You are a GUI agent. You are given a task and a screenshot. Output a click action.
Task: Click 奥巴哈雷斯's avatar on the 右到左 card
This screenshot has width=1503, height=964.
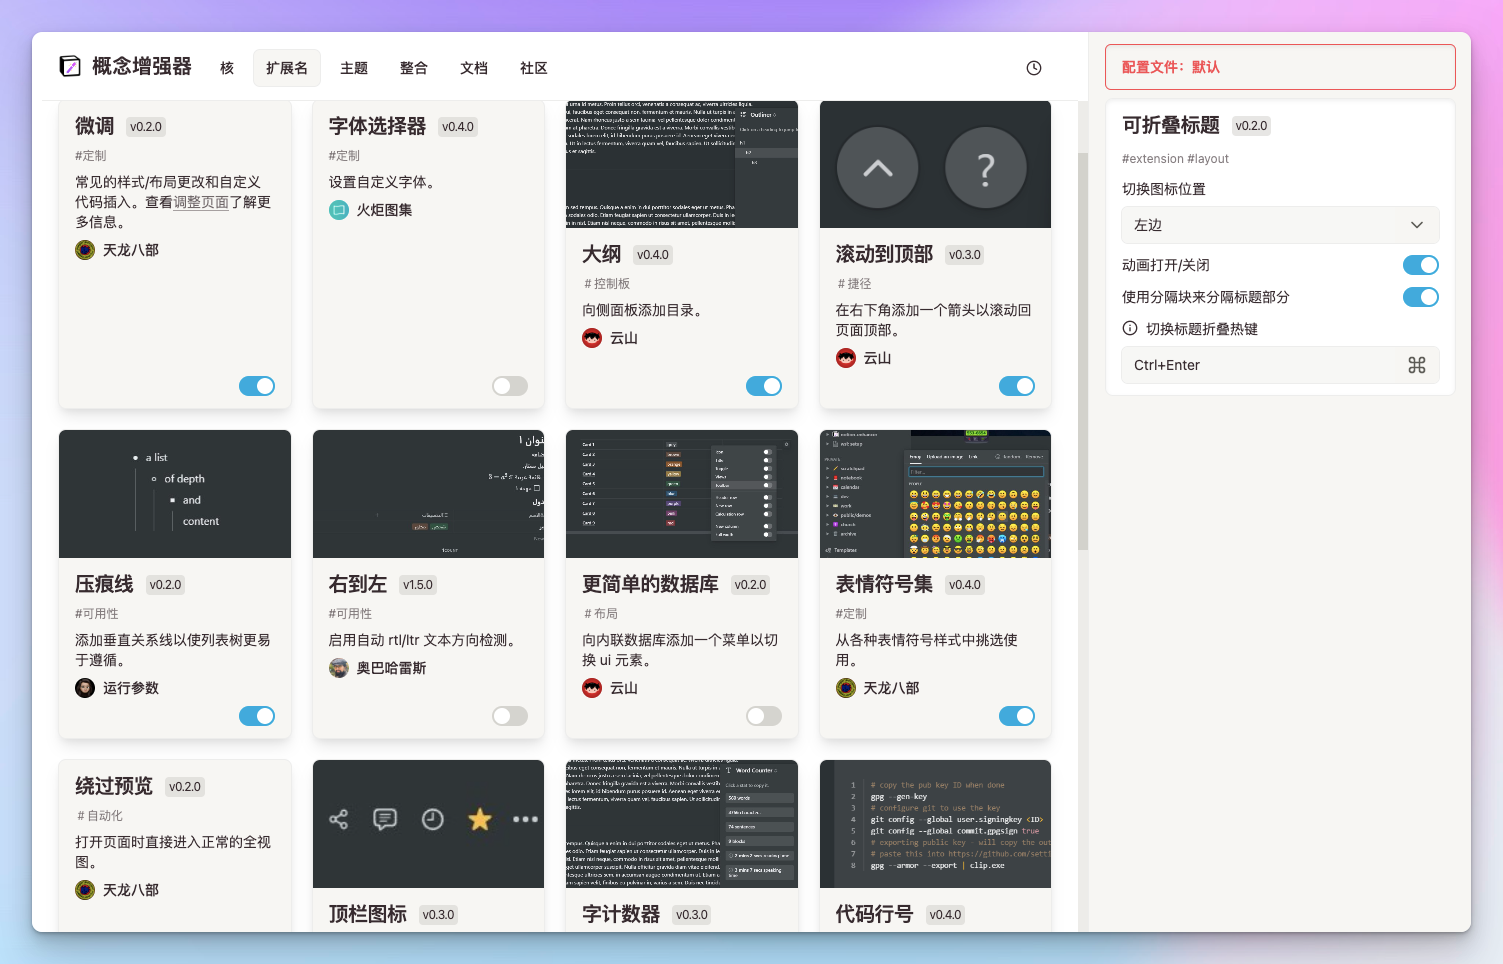click(x=338, y=667)
